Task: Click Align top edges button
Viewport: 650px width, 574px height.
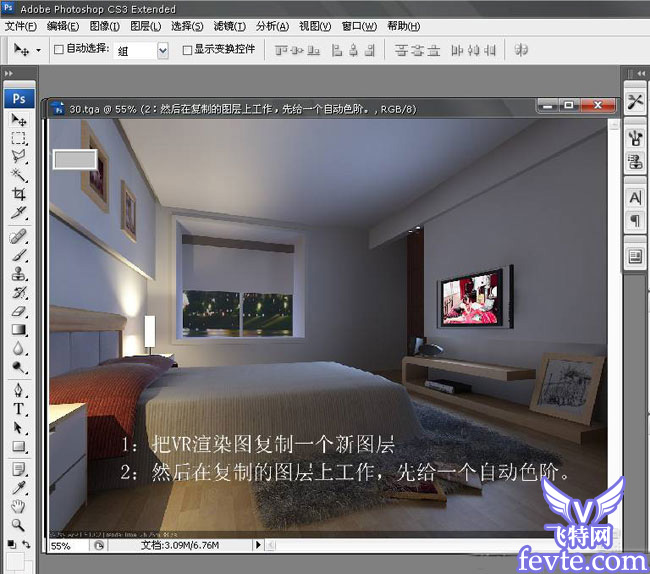Action: pyautogui.click(x=281, y=51)
